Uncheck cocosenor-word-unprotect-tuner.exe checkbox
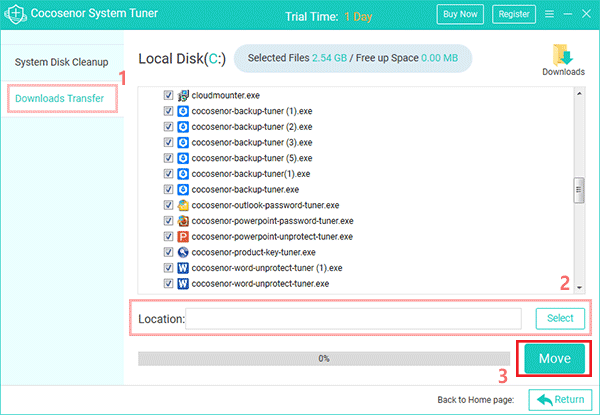 point(168,283)
